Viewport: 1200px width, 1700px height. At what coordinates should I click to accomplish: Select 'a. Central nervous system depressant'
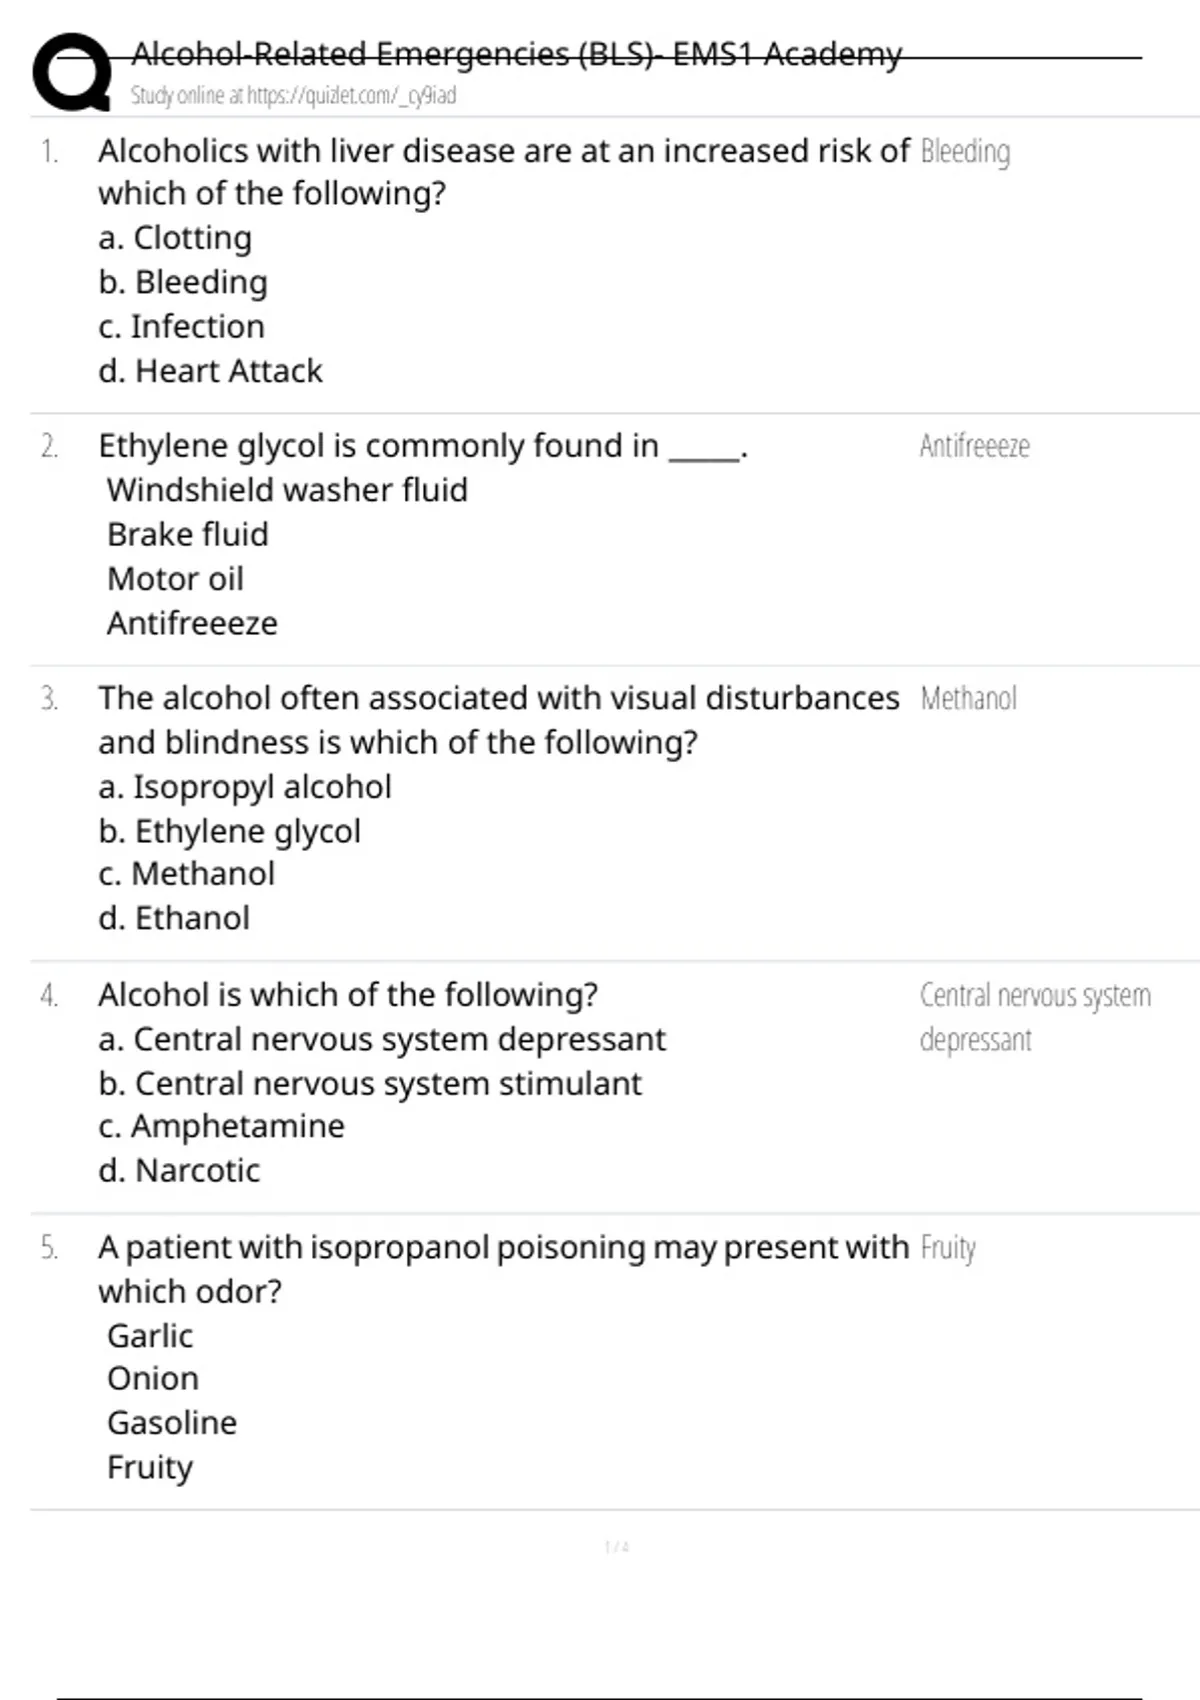tap(382, 1039)
